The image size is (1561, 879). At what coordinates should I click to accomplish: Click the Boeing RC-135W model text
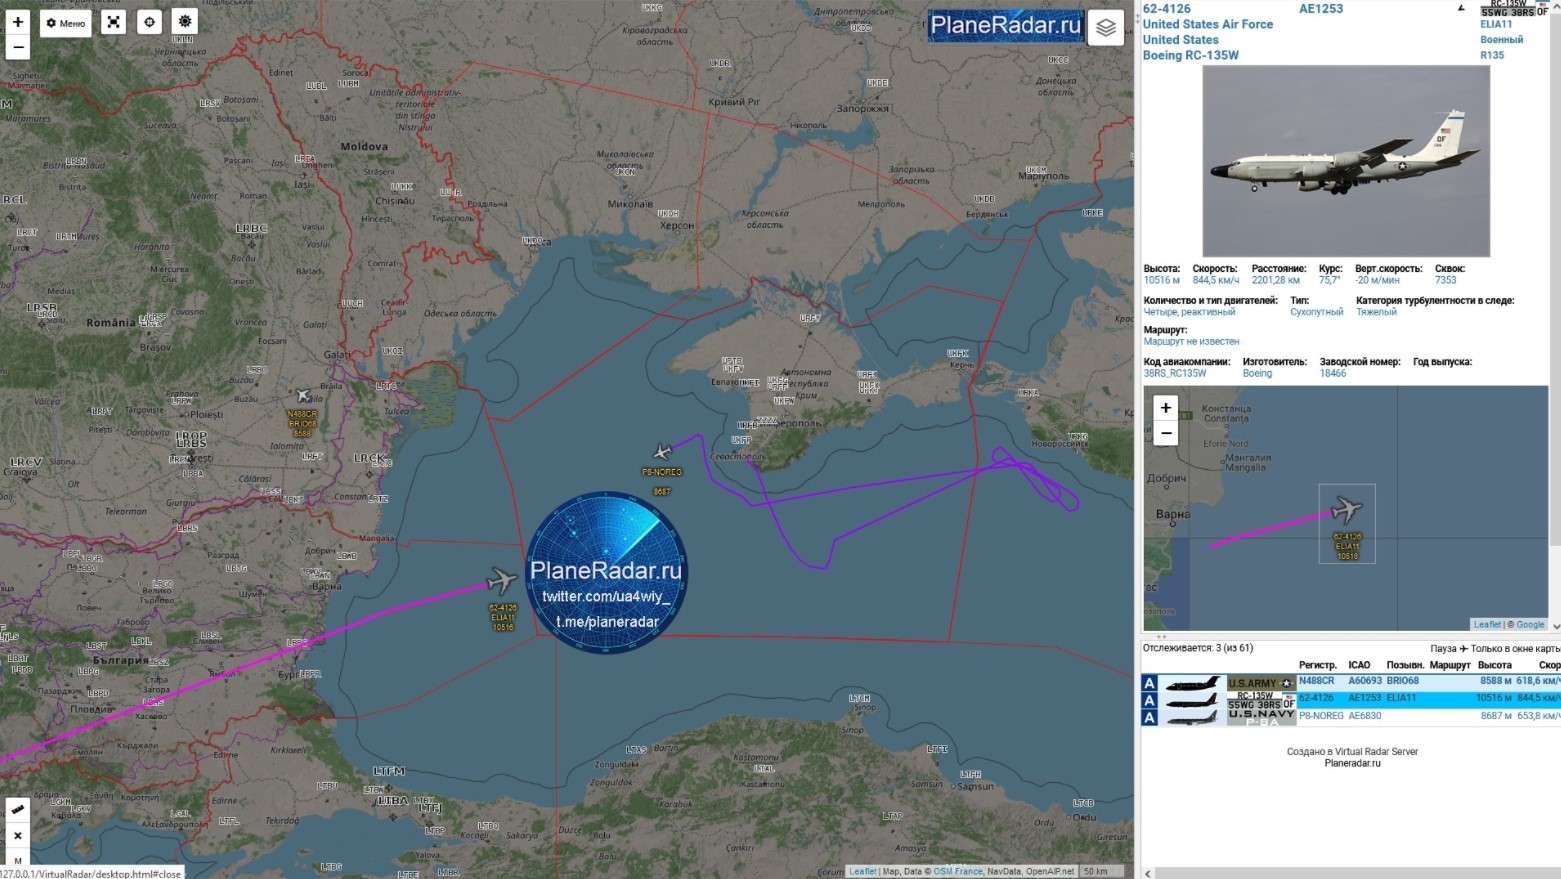1191,55
